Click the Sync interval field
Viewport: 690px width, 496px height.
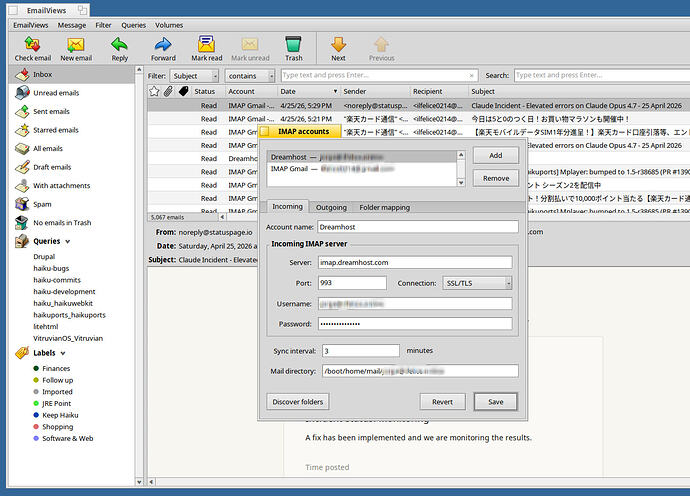pyautogui.click(x=360, y=351)
